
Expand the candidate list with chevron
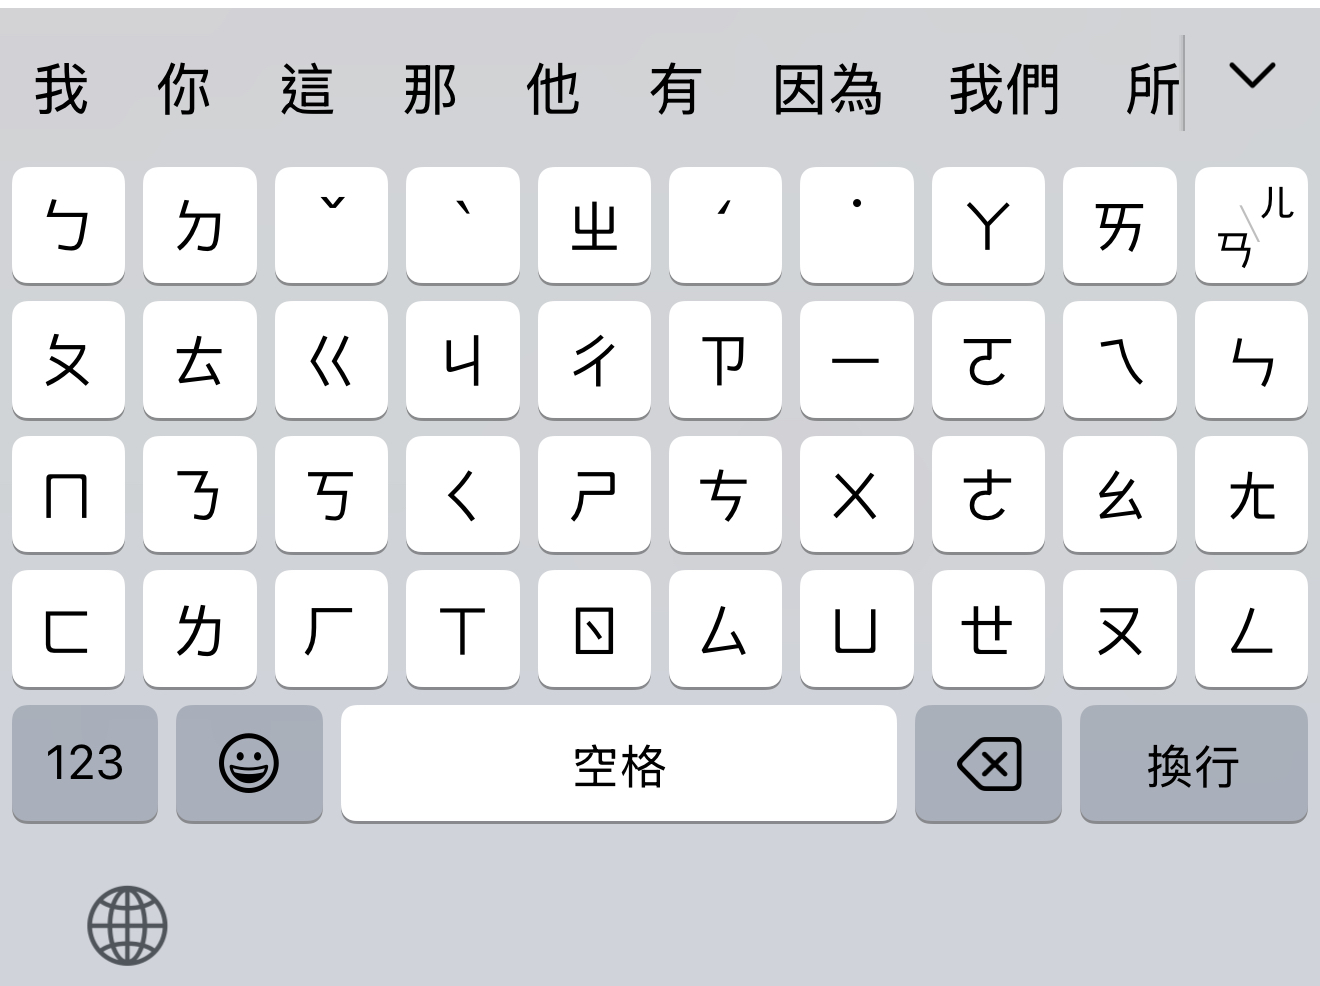coord(1252,76)
